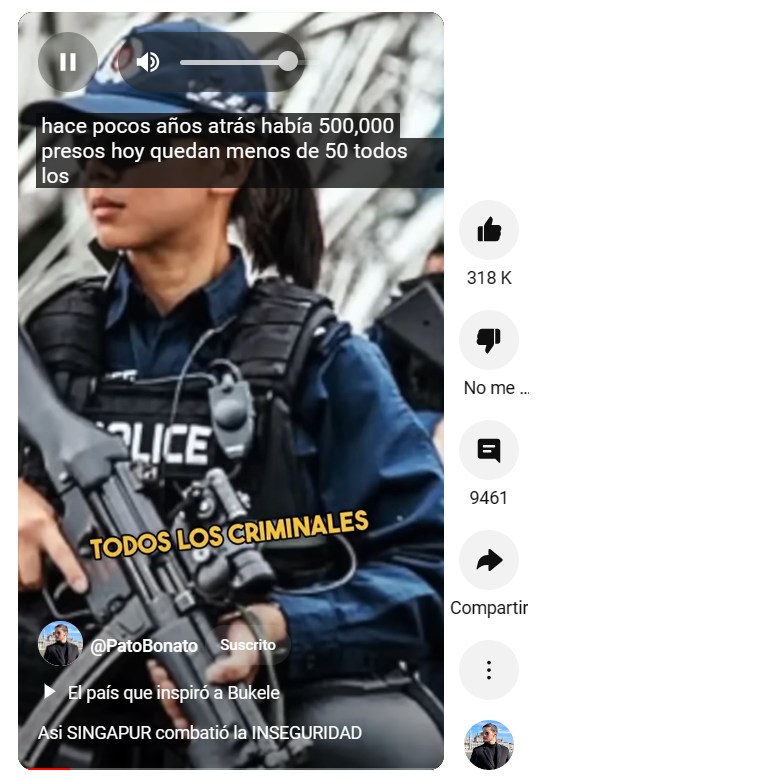Adjust the volume slider handle

(288, 62)
